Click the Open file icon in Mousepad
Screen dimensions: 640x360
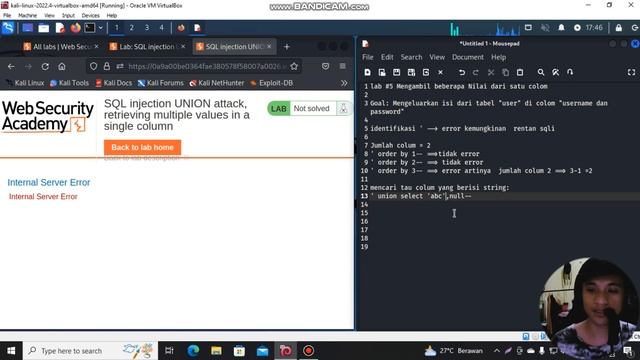pyautogui.click(x=382, y=72)
